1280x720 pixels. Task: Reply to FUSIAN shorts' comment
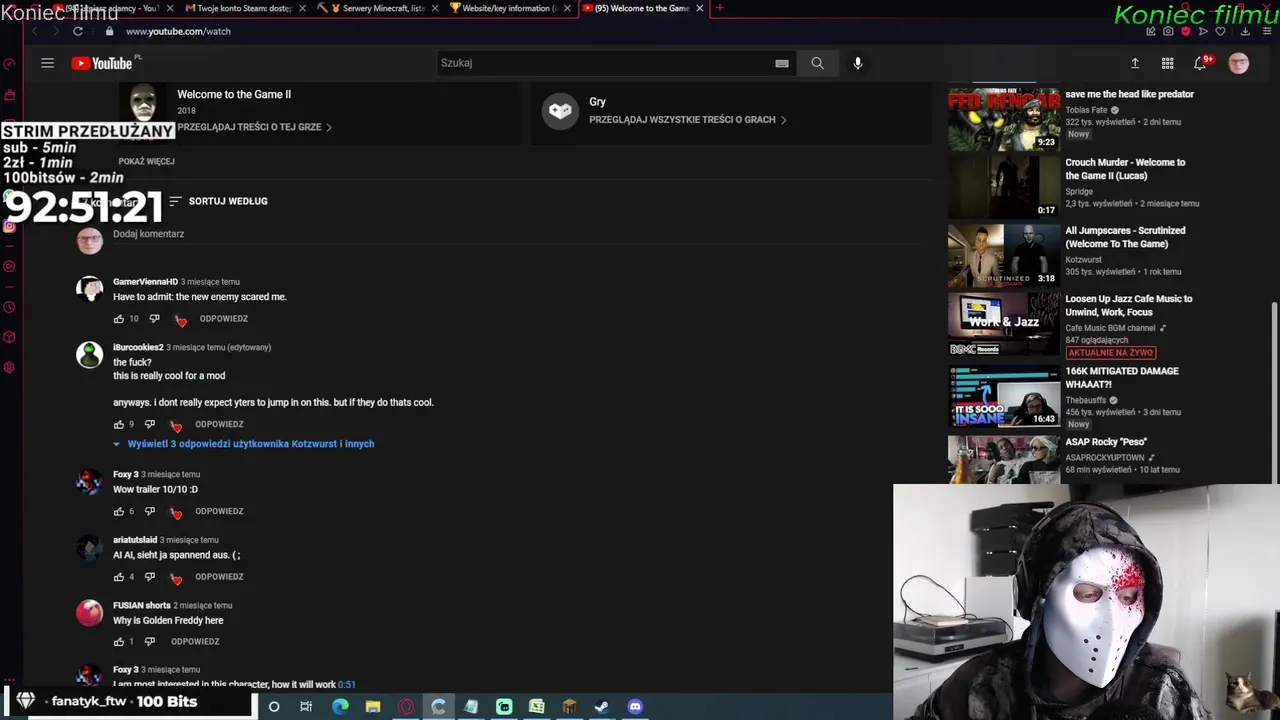pyautogui.click(x=196, y=642)
